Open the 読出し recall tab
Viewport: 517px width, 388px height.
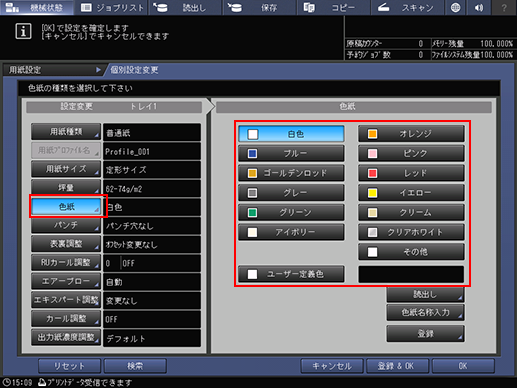(x=185, y=7)
